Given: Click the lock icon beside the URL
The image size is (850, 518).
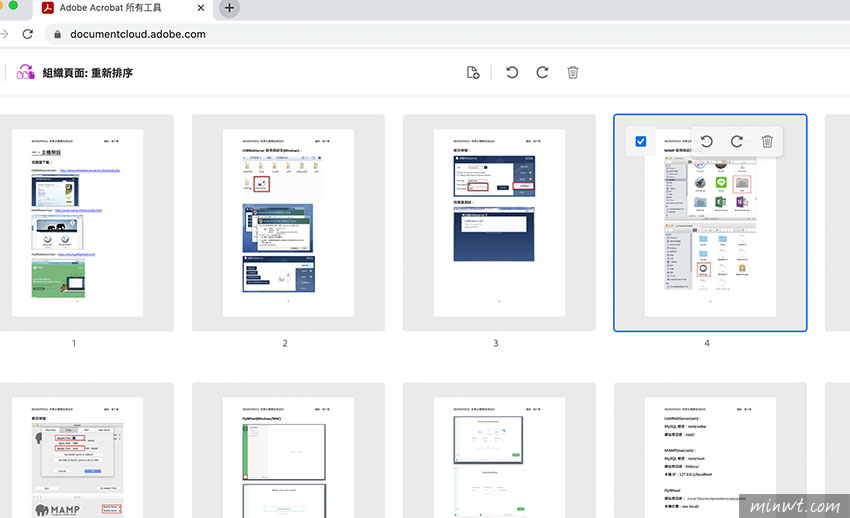Looking at the screenshot, I should [x=57, y=34].
